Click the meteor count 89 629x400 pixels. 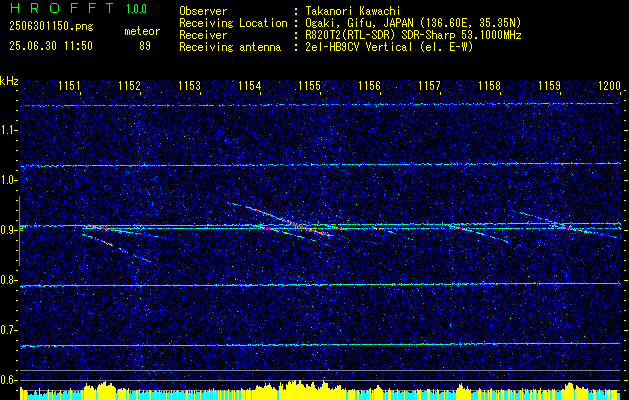145,46
